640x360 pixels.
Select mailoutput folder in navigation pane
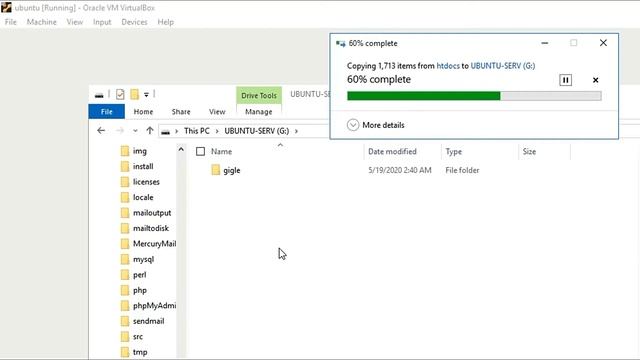pyautogui.click(x=152, y=213)
